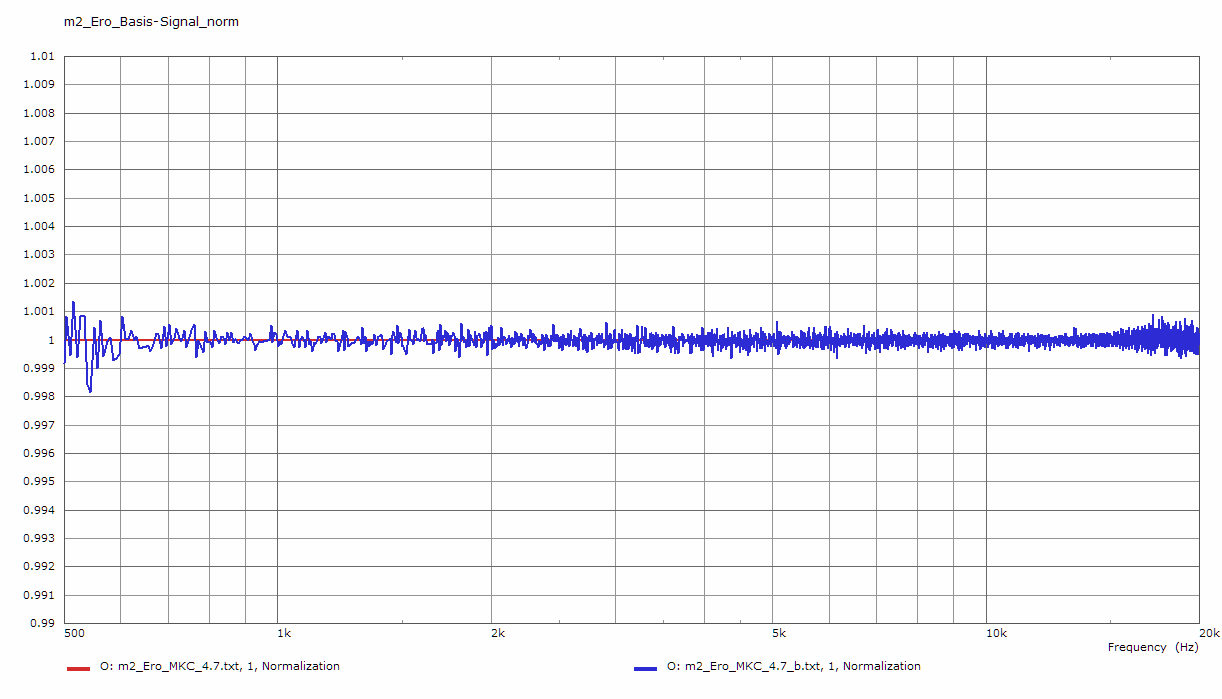Image resolution: width=1222 pixels, height=699 pixels.
Task: Click the 0.999 y-axis tick label
Action: click(x=38, y=368)
